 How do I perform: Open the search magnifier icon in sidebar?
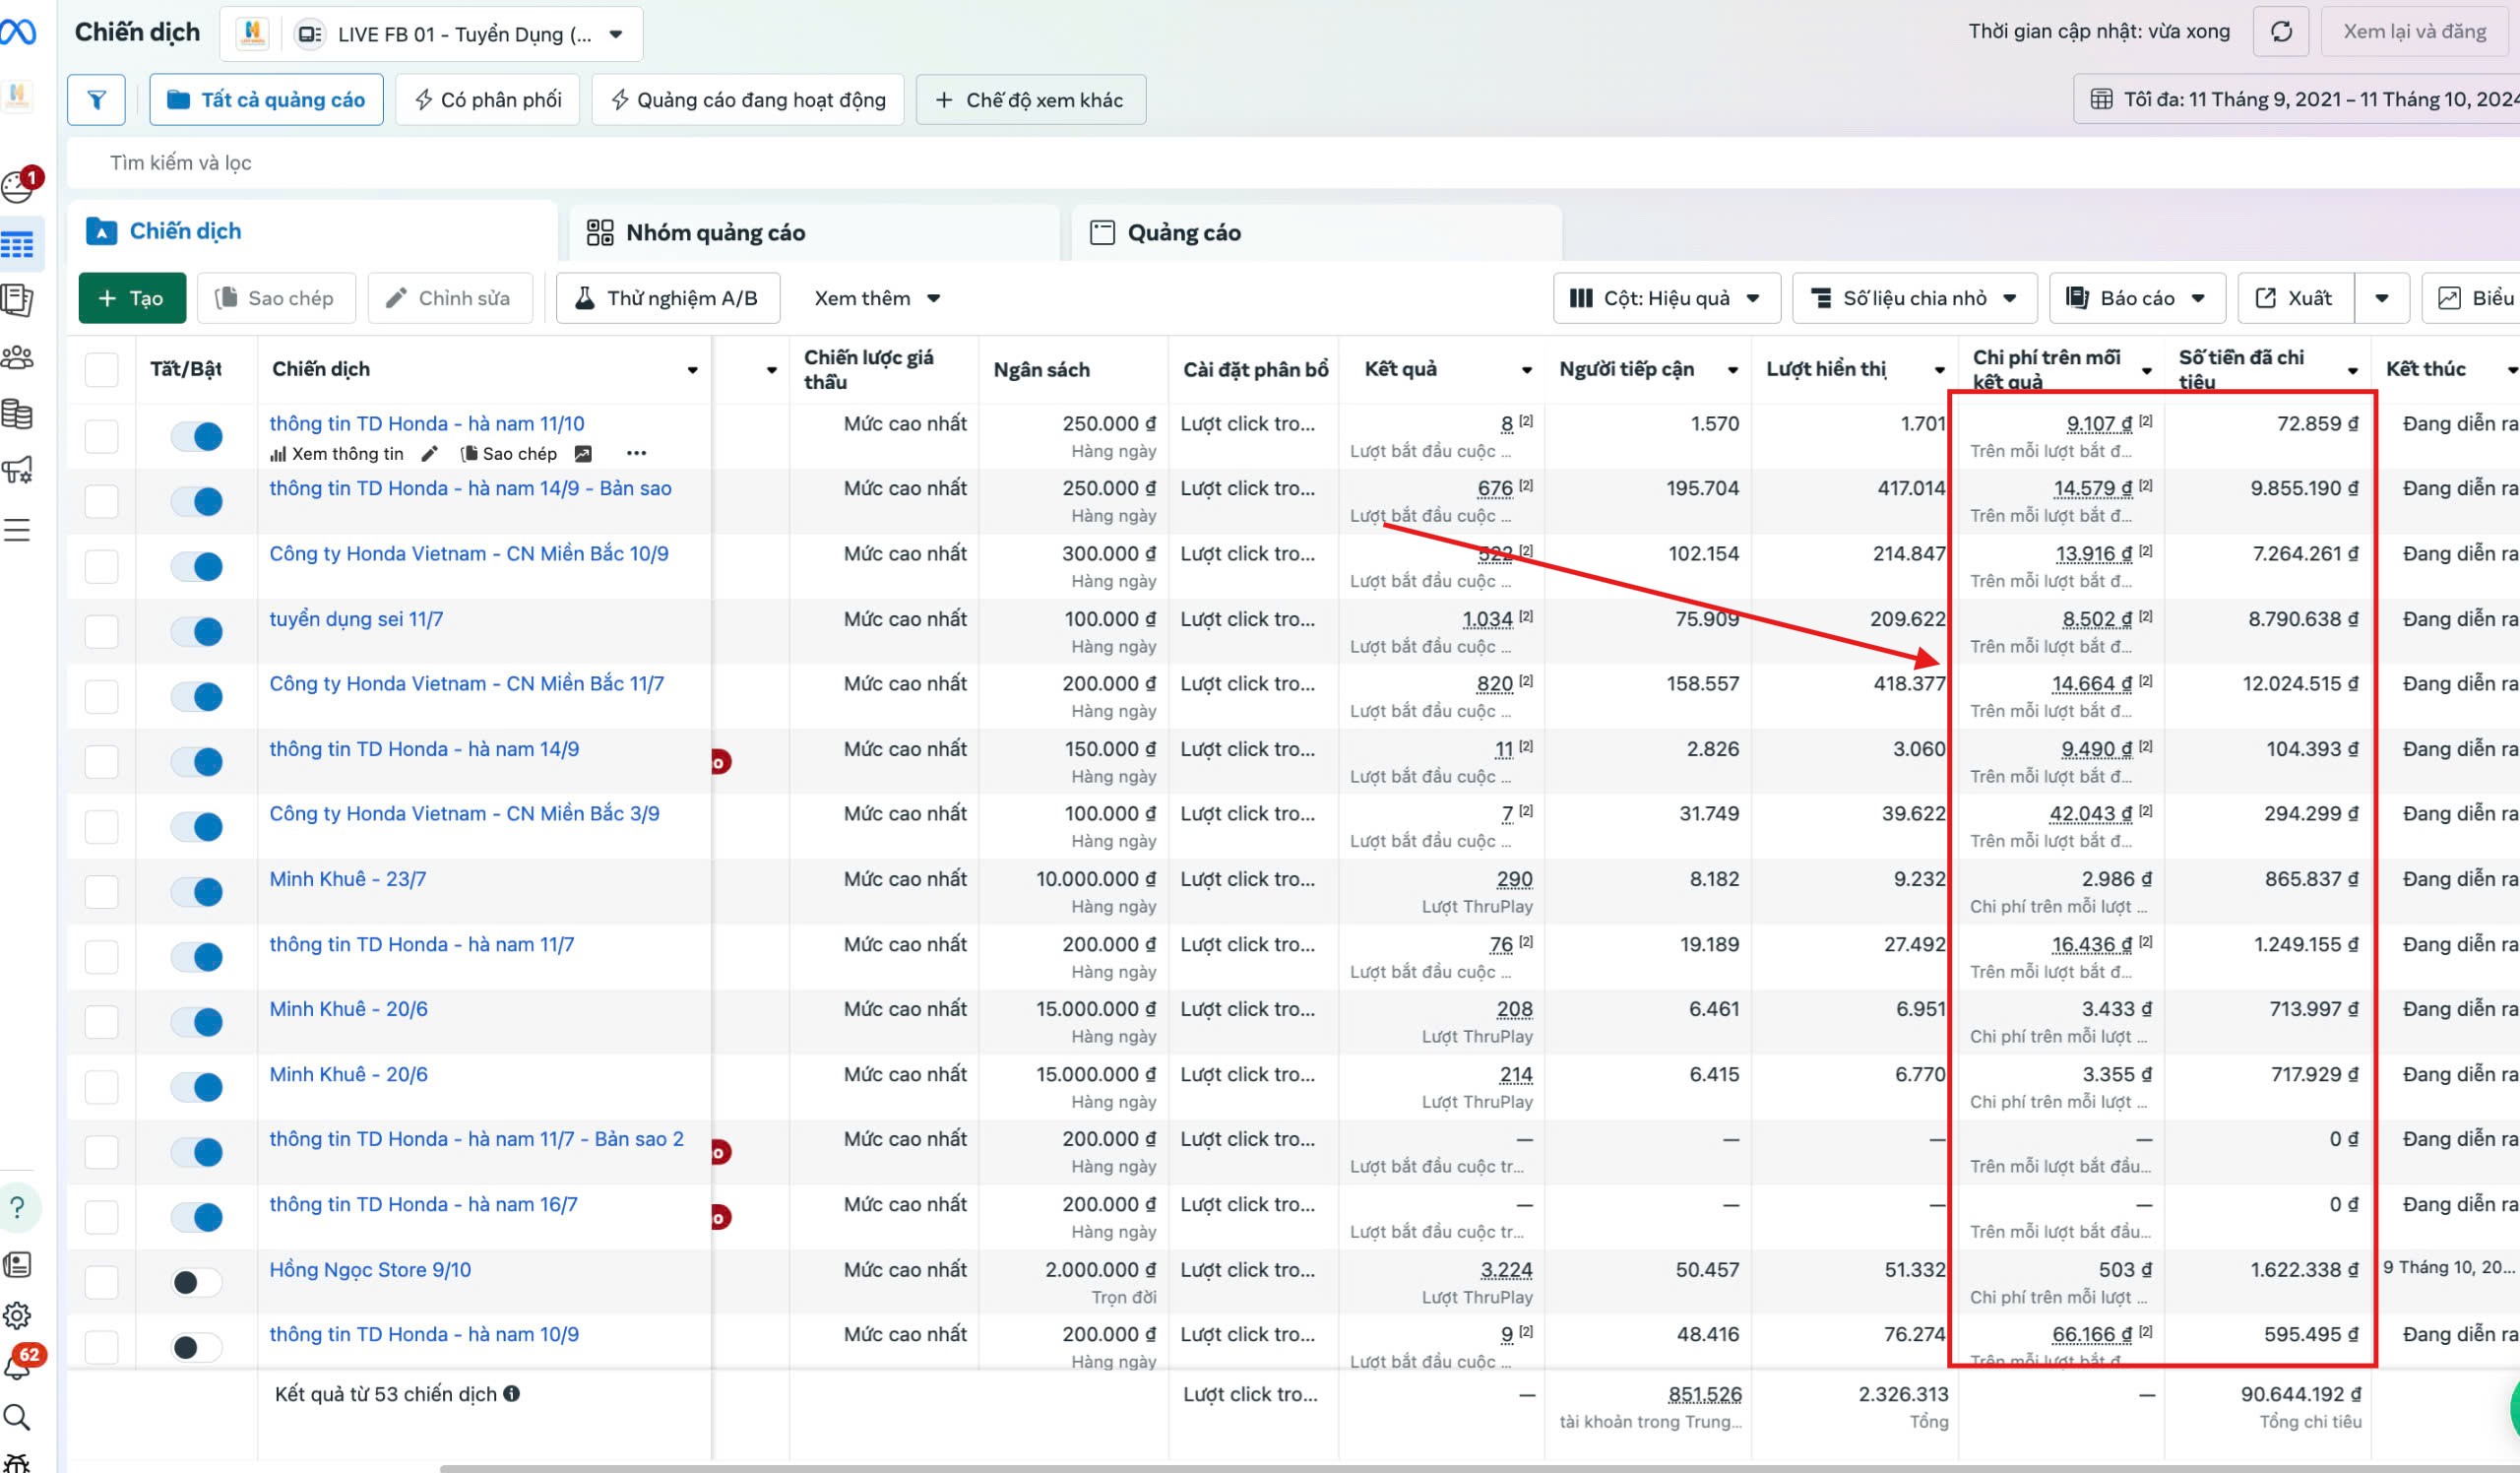(x=17, y=1417)
